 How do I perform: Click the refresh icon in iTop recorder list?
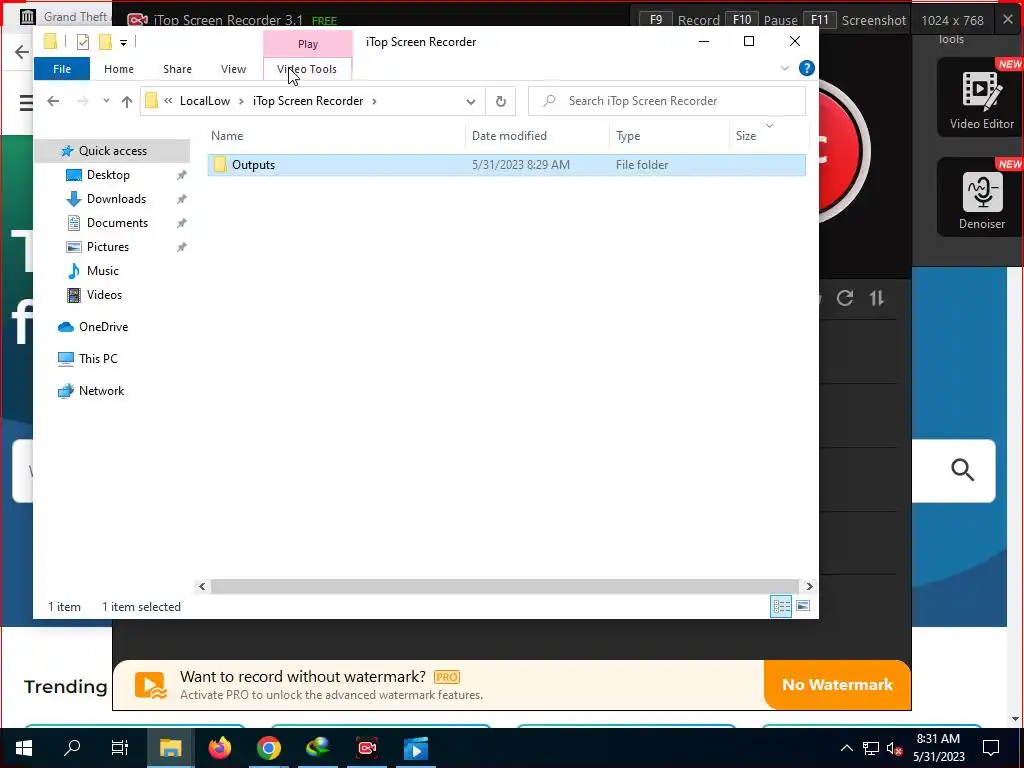[x=844, y=298]
